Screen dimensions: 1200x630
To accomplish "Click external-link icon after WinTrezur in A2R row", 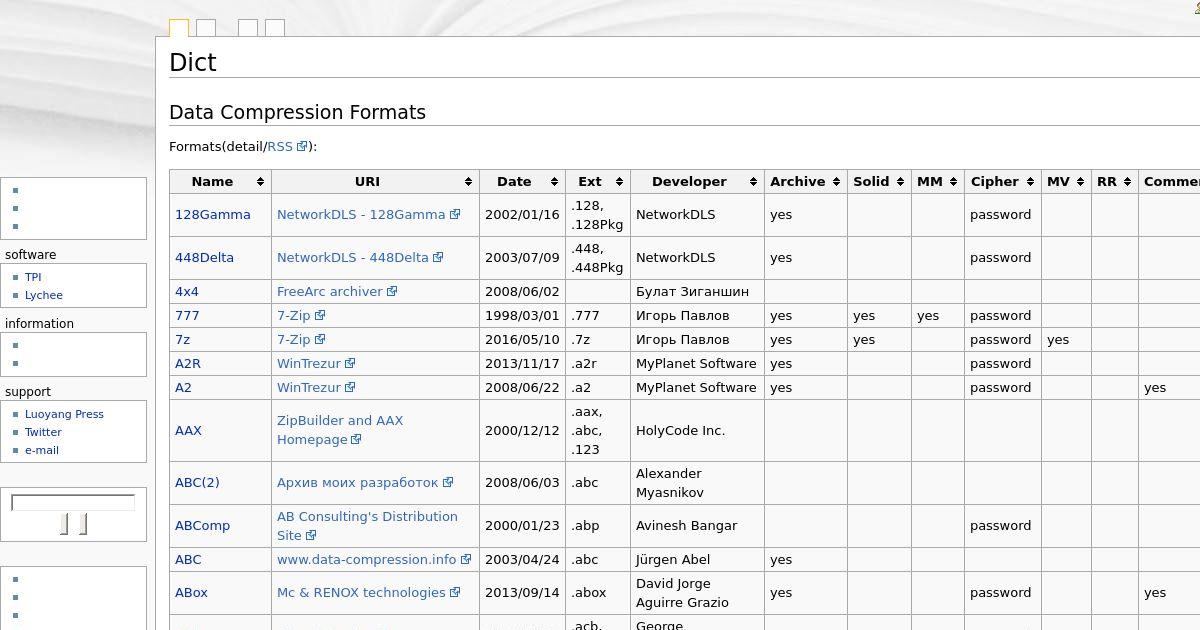I will pos(350,363).
